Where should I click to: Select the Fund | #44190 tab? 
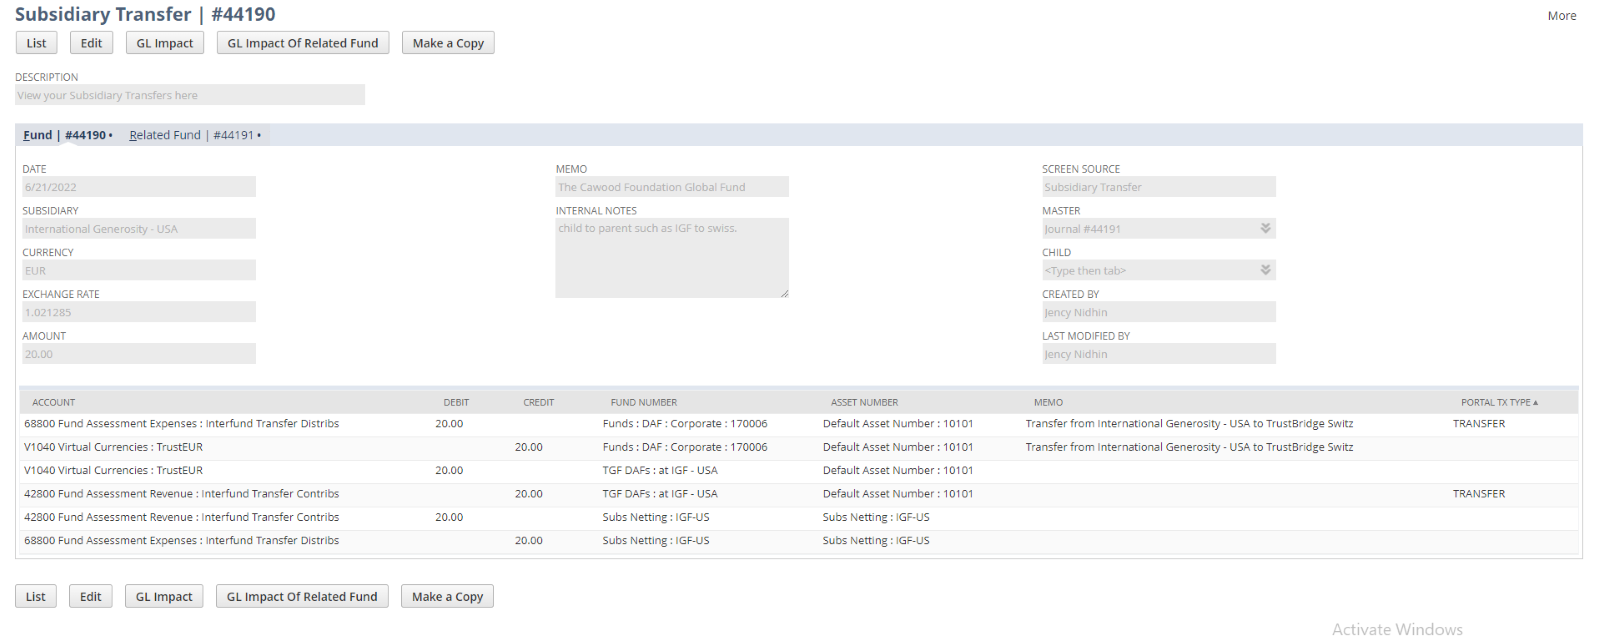coord(66,135)
